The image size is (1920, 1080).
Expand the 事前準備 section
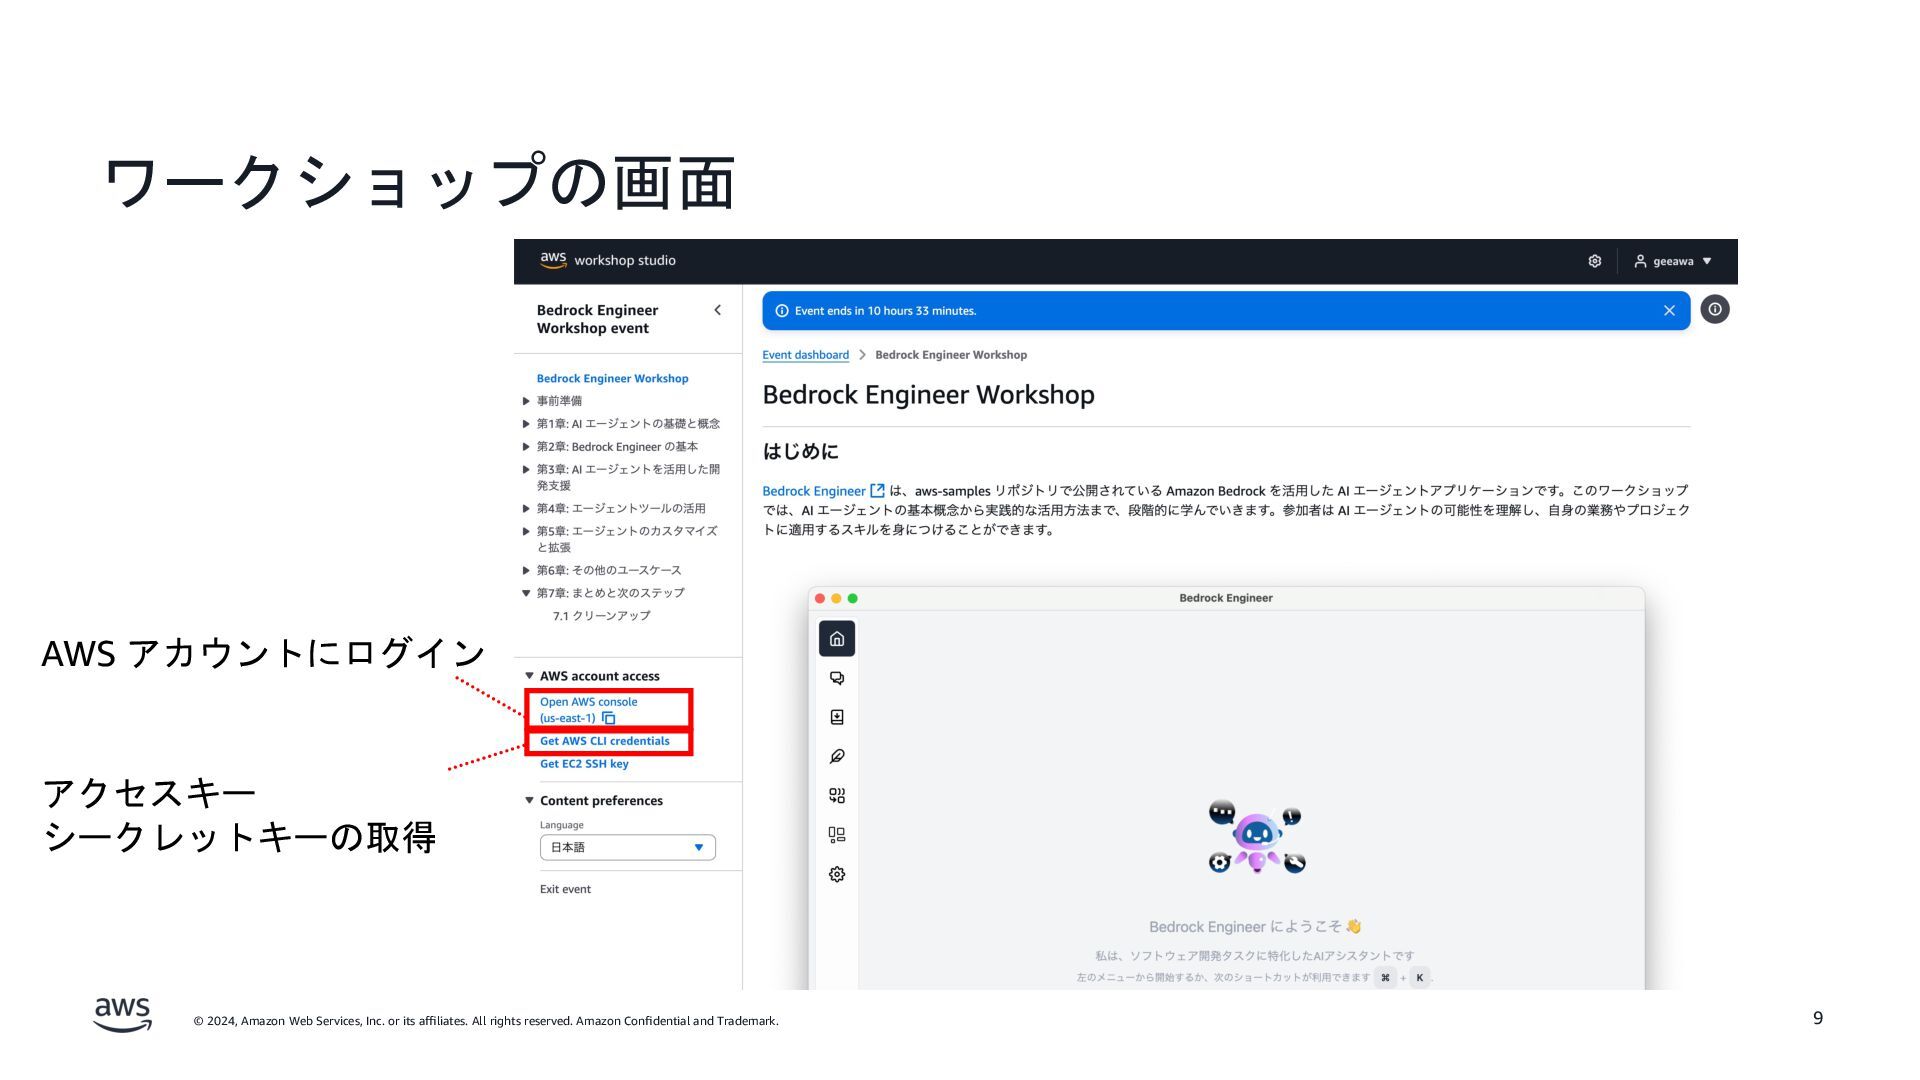point(526,401)
